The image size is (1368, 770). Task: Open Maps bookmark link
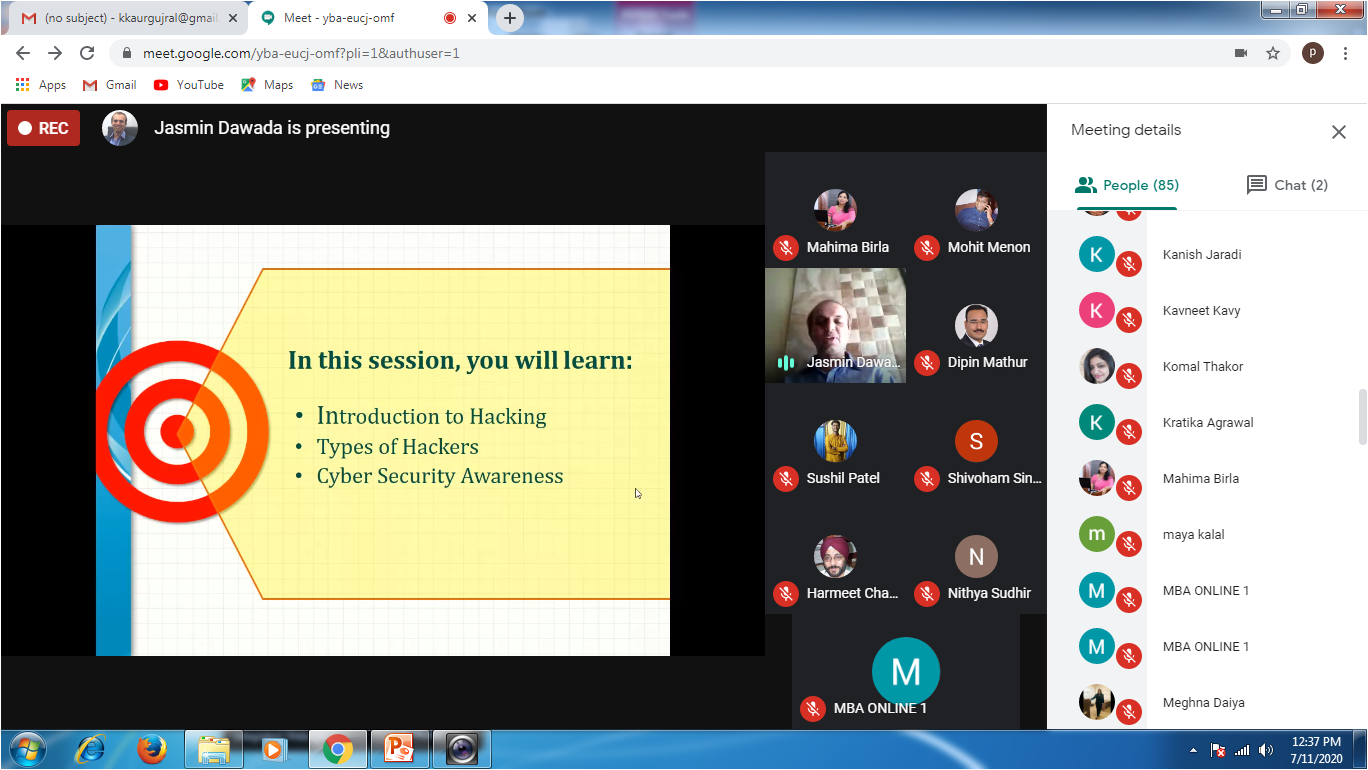tap(267, 85)
